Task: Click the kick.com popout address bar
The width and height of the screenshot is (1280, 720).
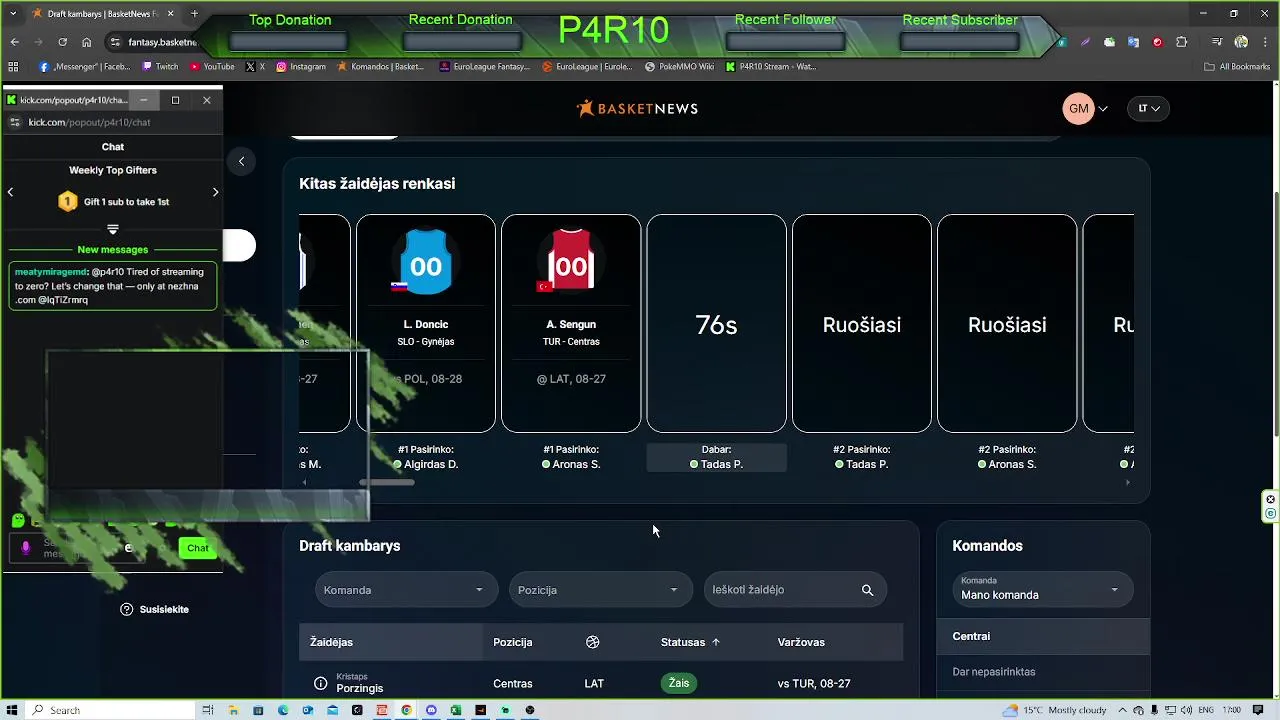Action: (113, 122)
